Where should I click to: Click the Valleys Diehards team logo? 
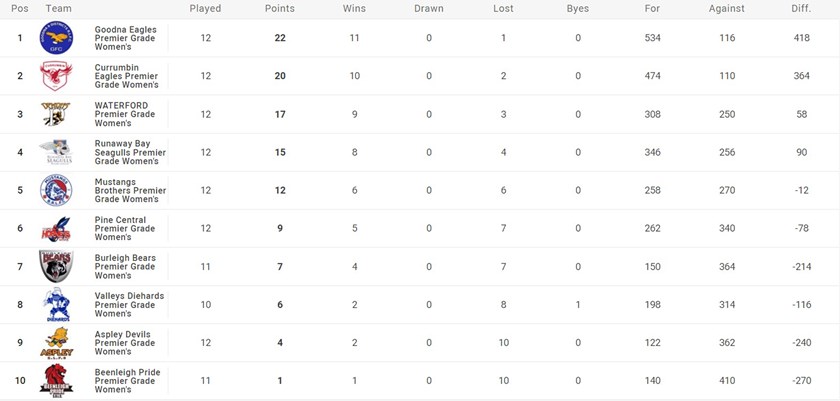click(x=56, y=305)
